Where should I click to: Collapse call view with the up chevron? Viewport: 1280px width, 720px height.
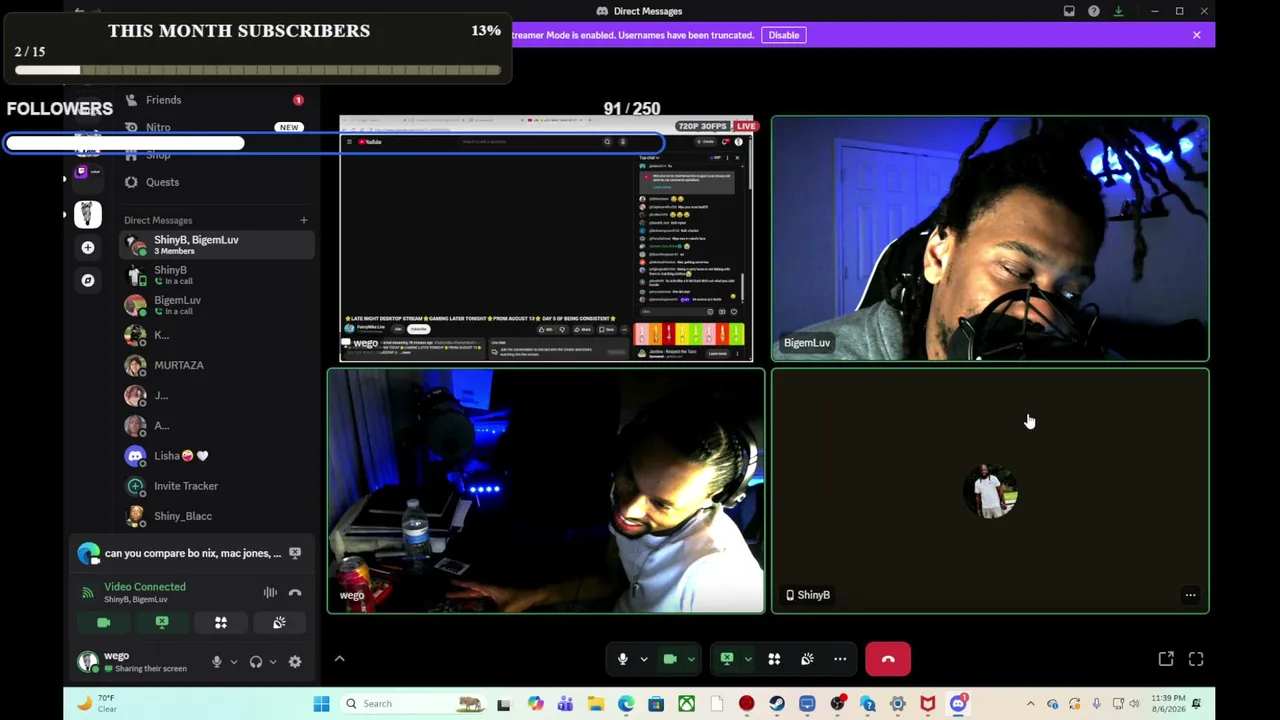click(x=339, y=659)
